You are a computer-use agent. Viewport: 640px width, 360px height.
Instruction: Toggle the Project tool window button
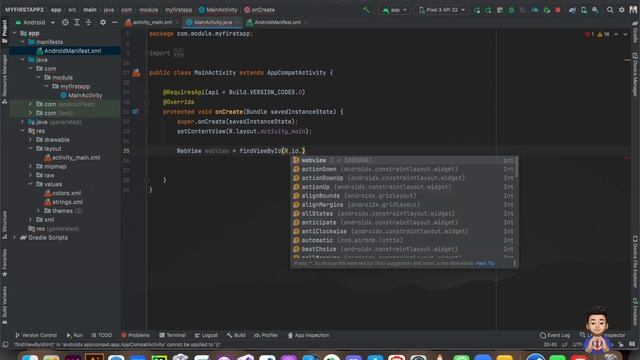coord(4,31)
